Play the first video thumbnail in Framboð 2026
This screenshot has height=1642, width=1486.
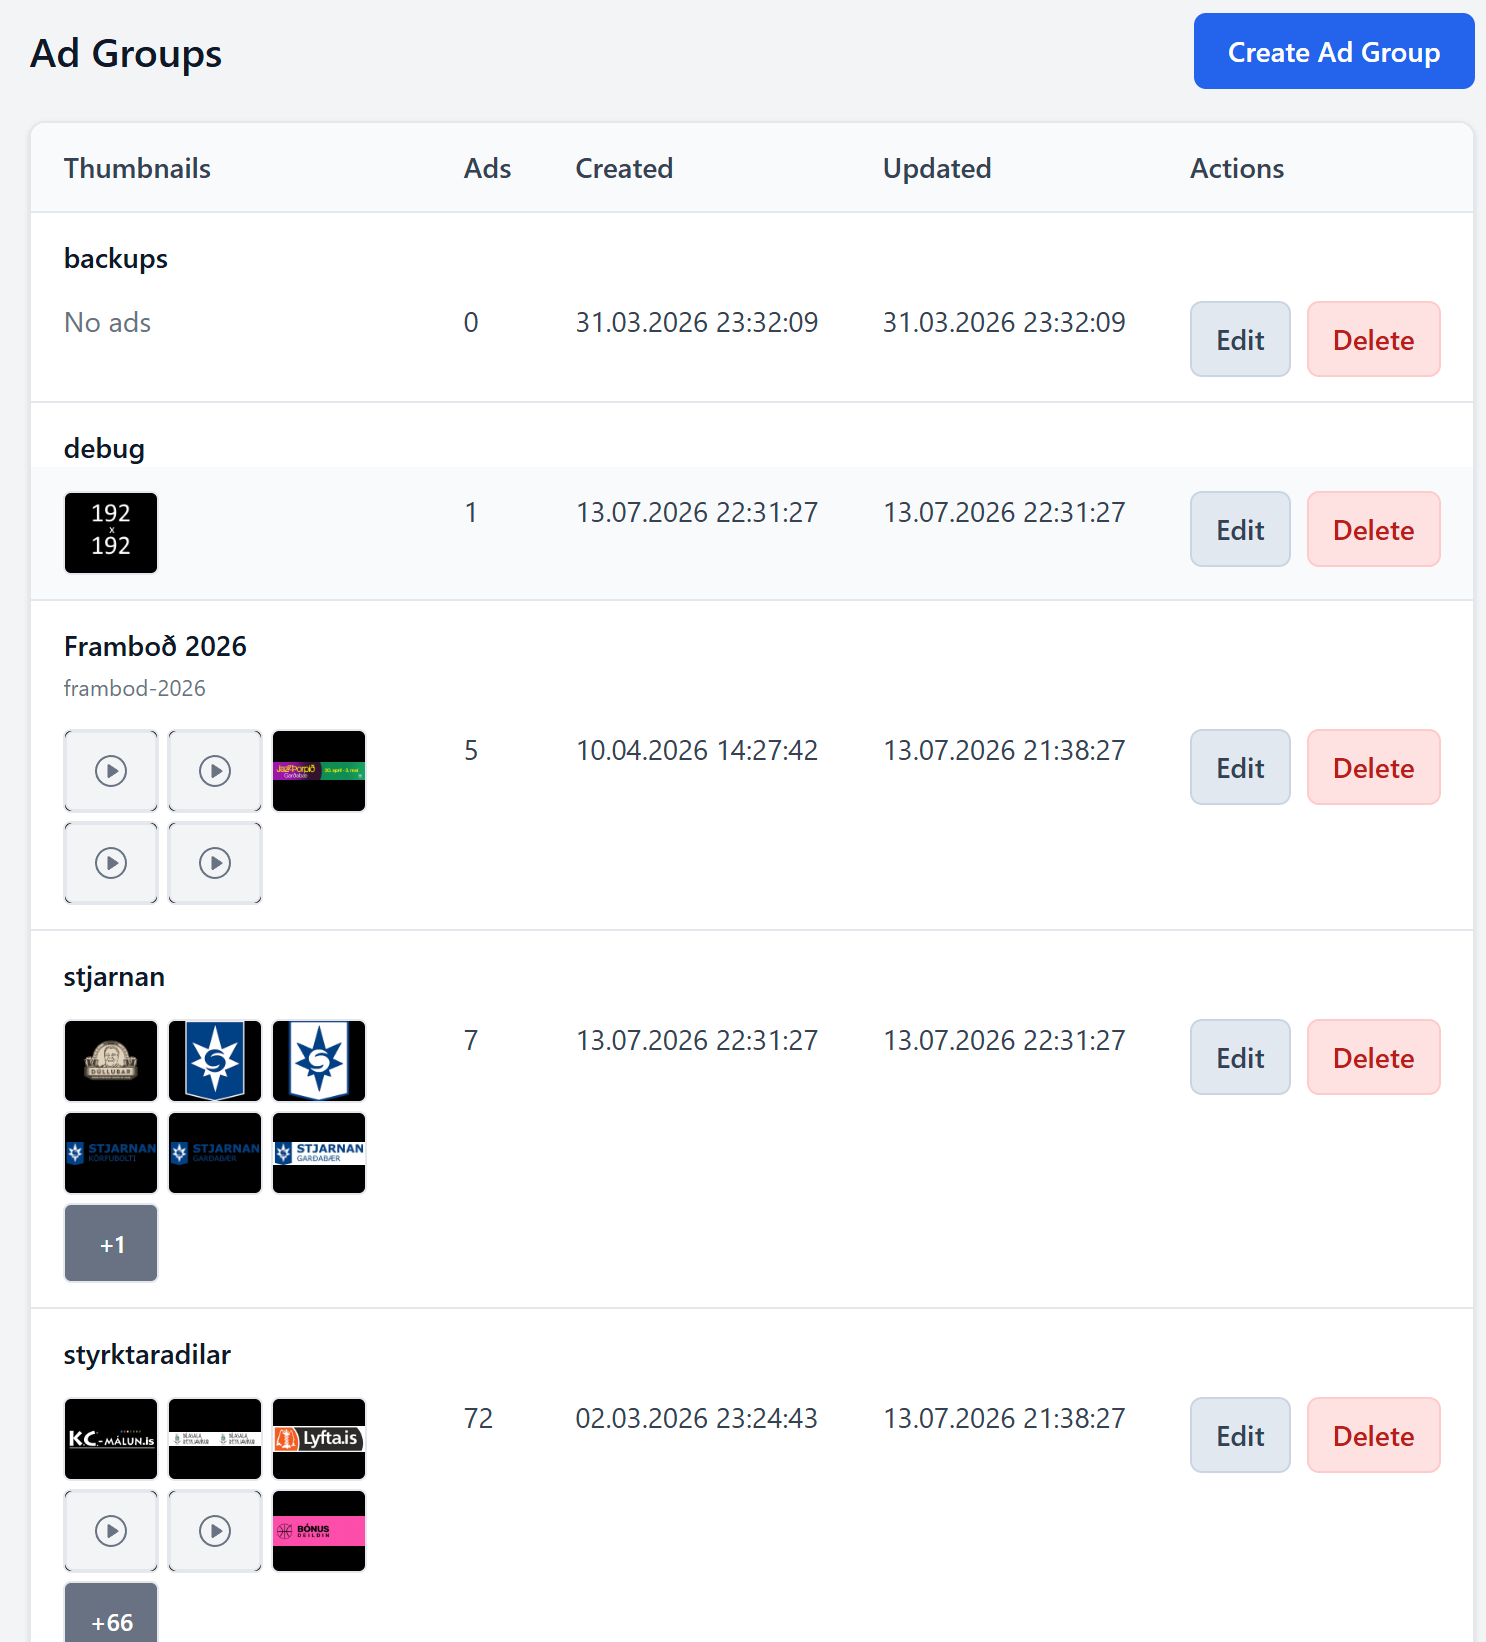(x=111, y=771)
